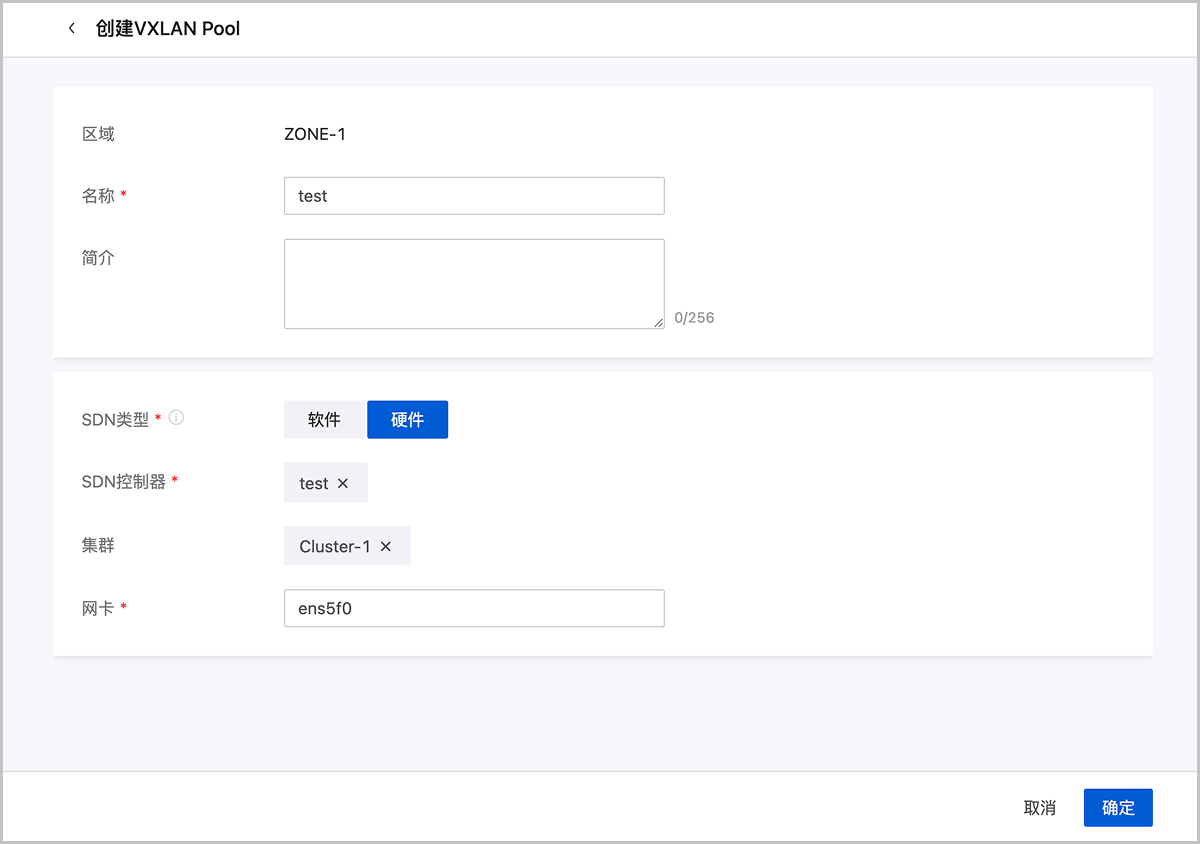The height and width of the screenshot is (844, 1200).
Task: Click the 0/256 character counter
Action: (x=694, y=318)
